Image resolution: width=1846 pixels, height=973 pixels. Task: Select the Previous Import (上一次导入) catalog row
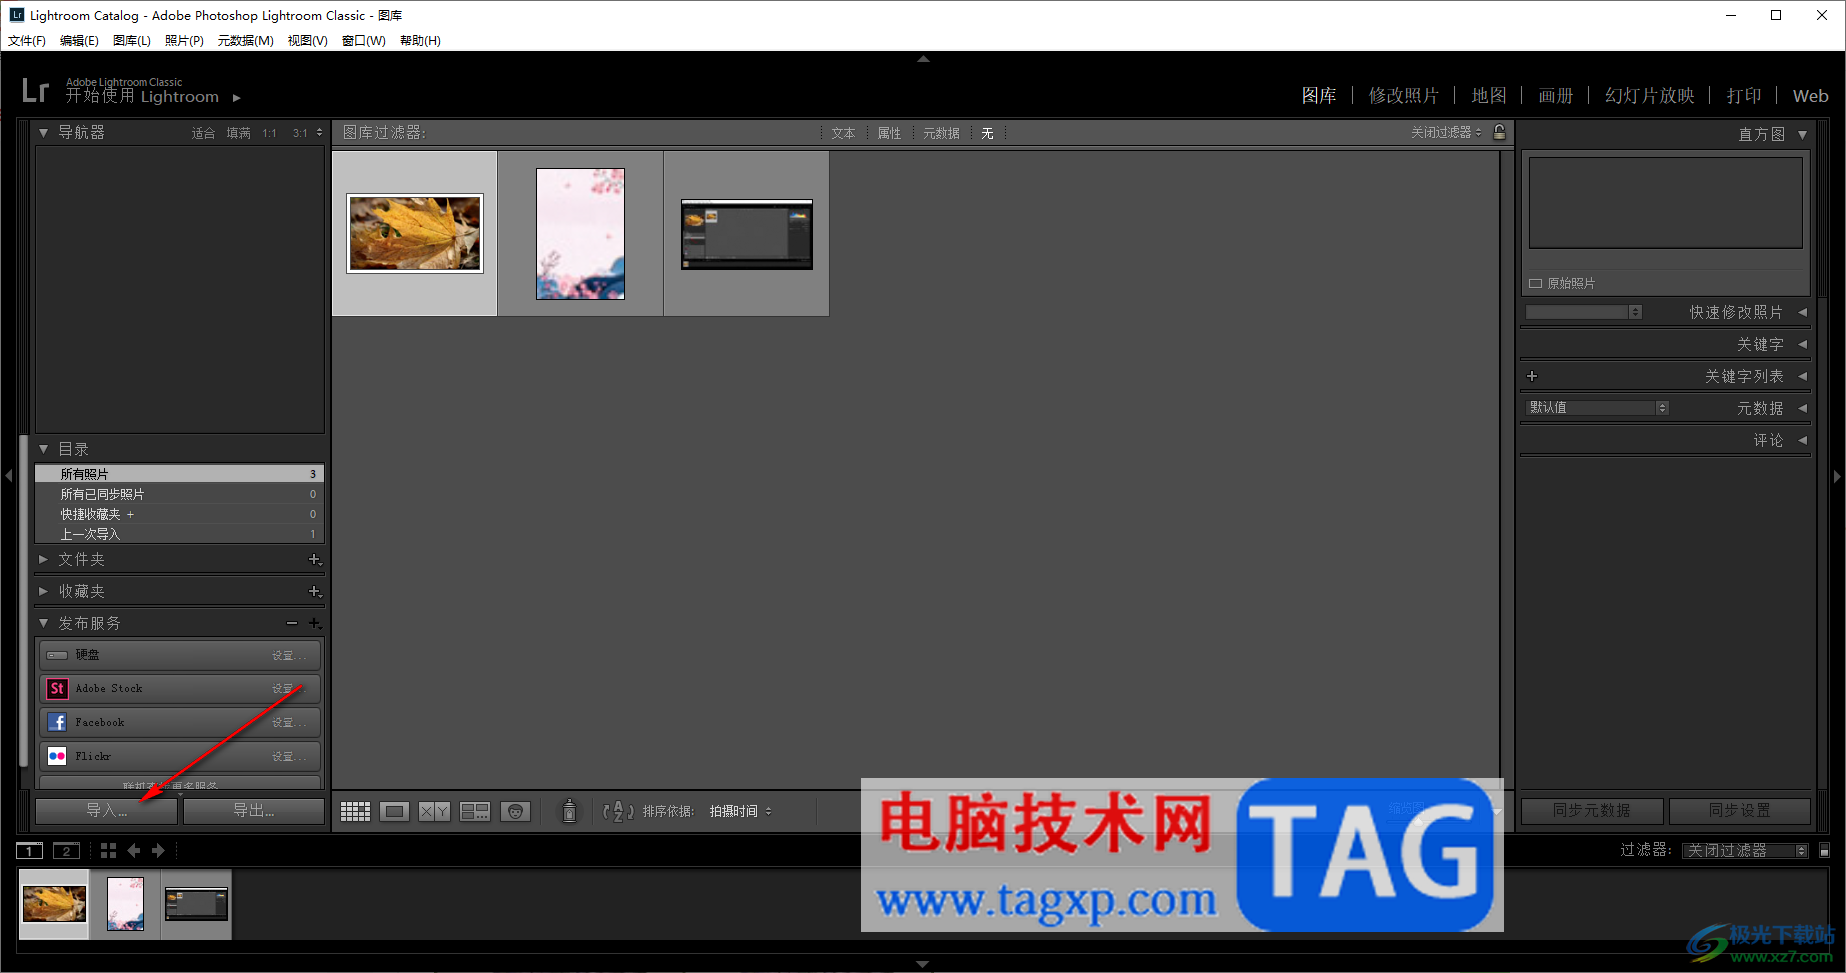click(180, 534)
